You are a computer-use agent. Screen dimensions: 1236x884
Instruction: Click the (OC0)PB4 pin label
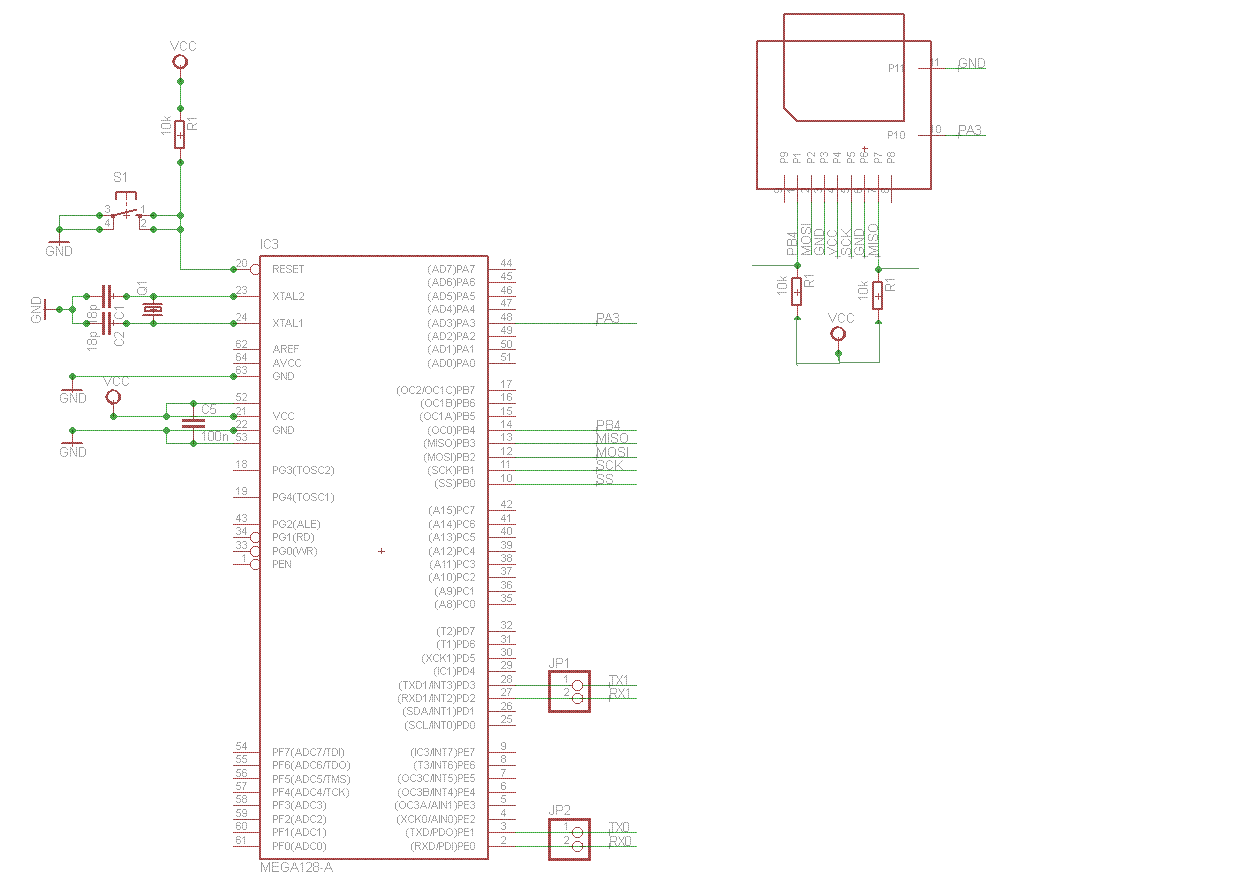point(449,430)
